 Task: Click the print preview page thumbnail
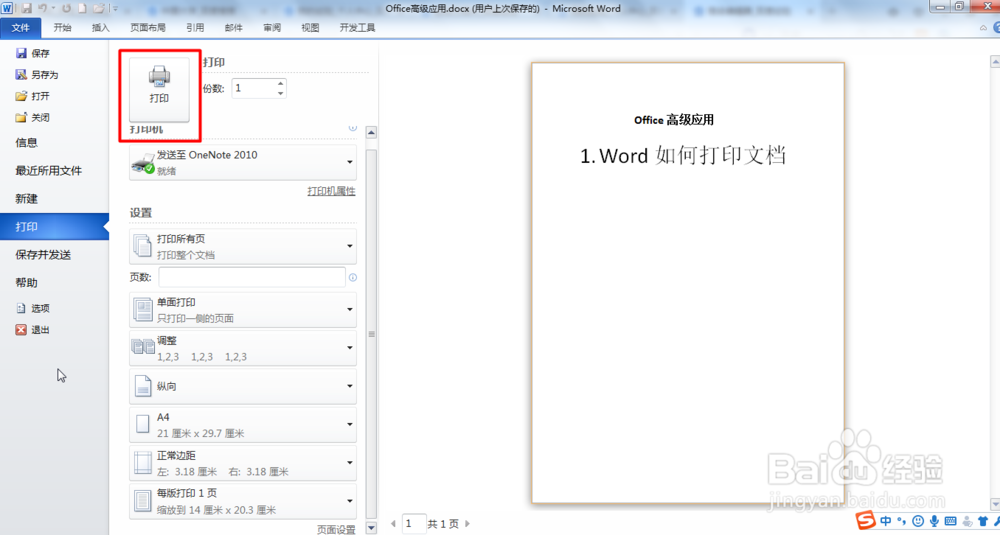pos(688,283)
